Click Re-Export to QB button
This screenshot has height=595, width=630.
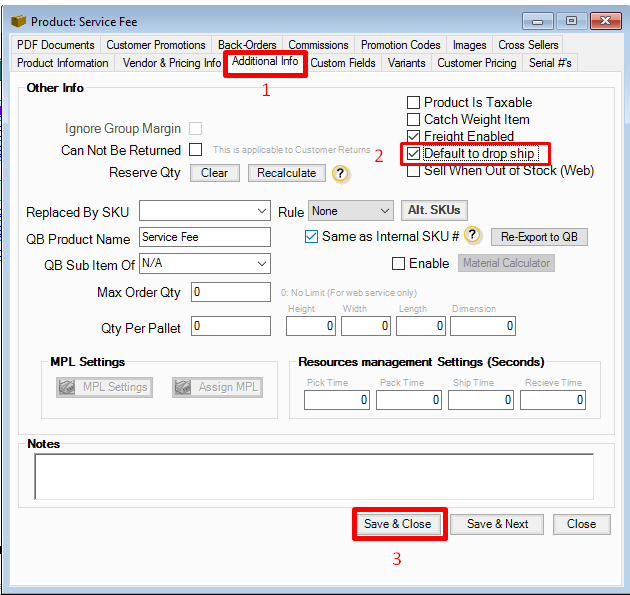[538, 237]
